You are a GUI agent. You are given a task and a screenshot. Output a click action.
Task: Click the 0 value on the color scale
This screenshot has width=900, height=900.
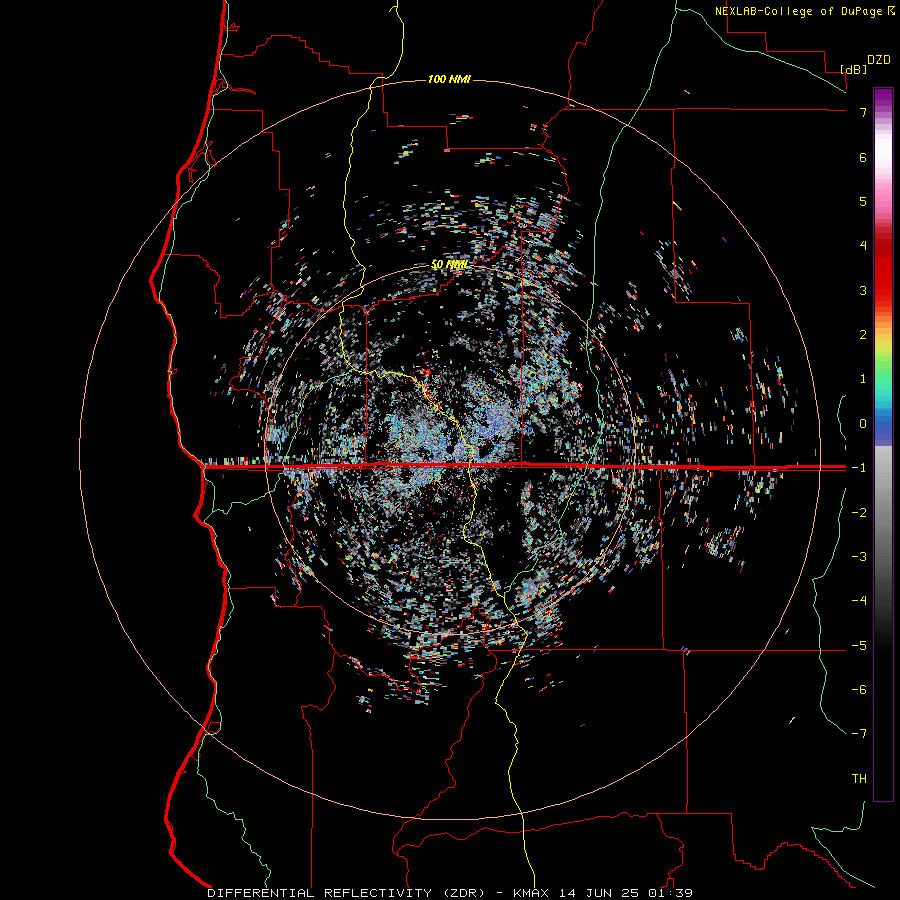[863, 424]
